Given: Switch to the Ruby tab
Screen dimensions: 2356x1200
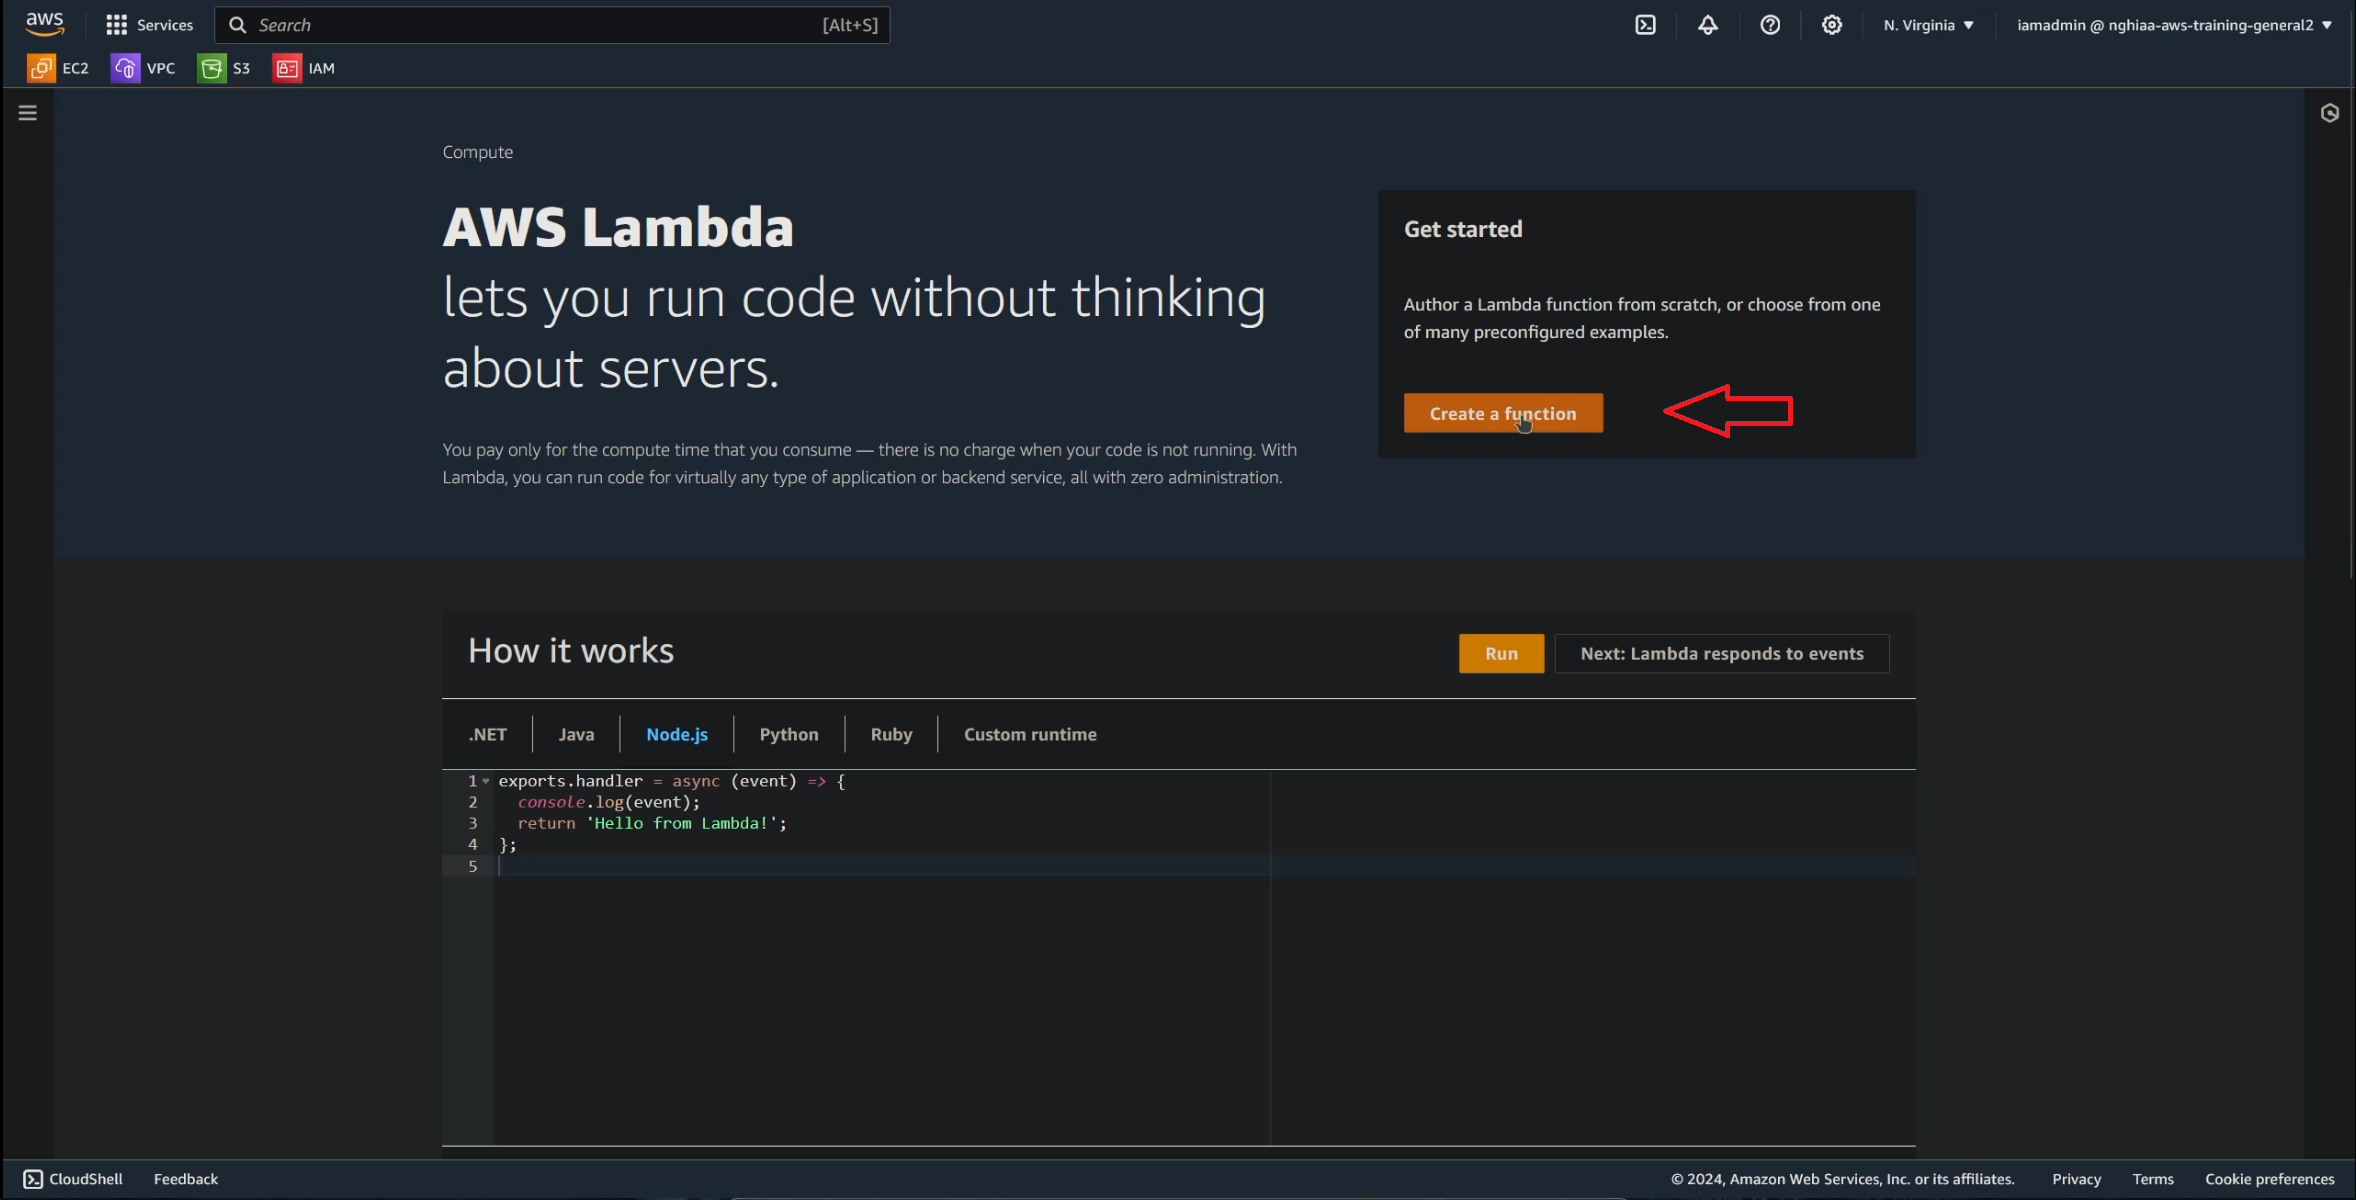Looking at the screenshot, I should coord(891,734).
